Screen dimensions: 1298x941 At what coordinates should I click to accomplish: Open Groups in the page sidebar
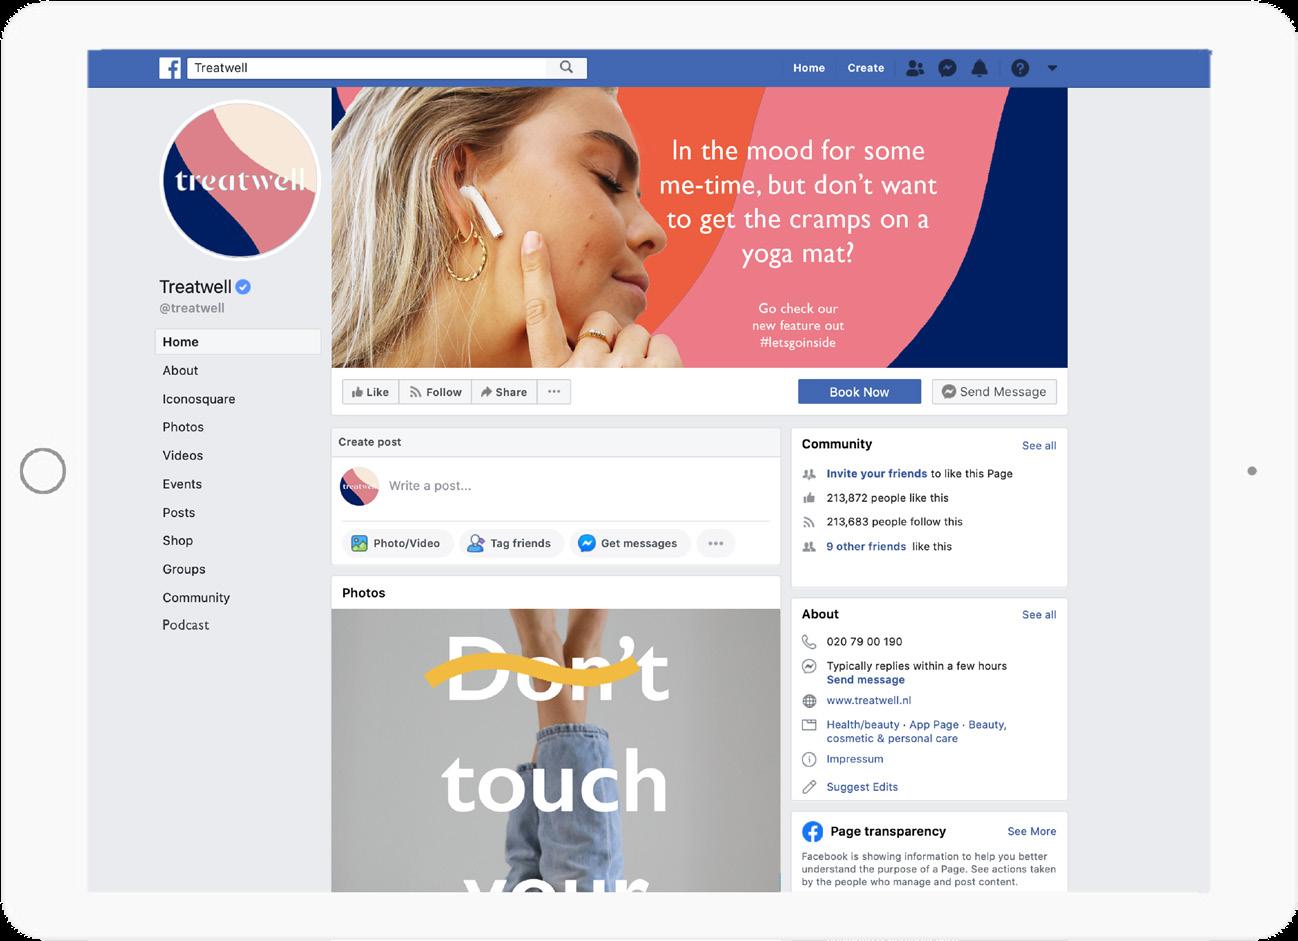184,569
